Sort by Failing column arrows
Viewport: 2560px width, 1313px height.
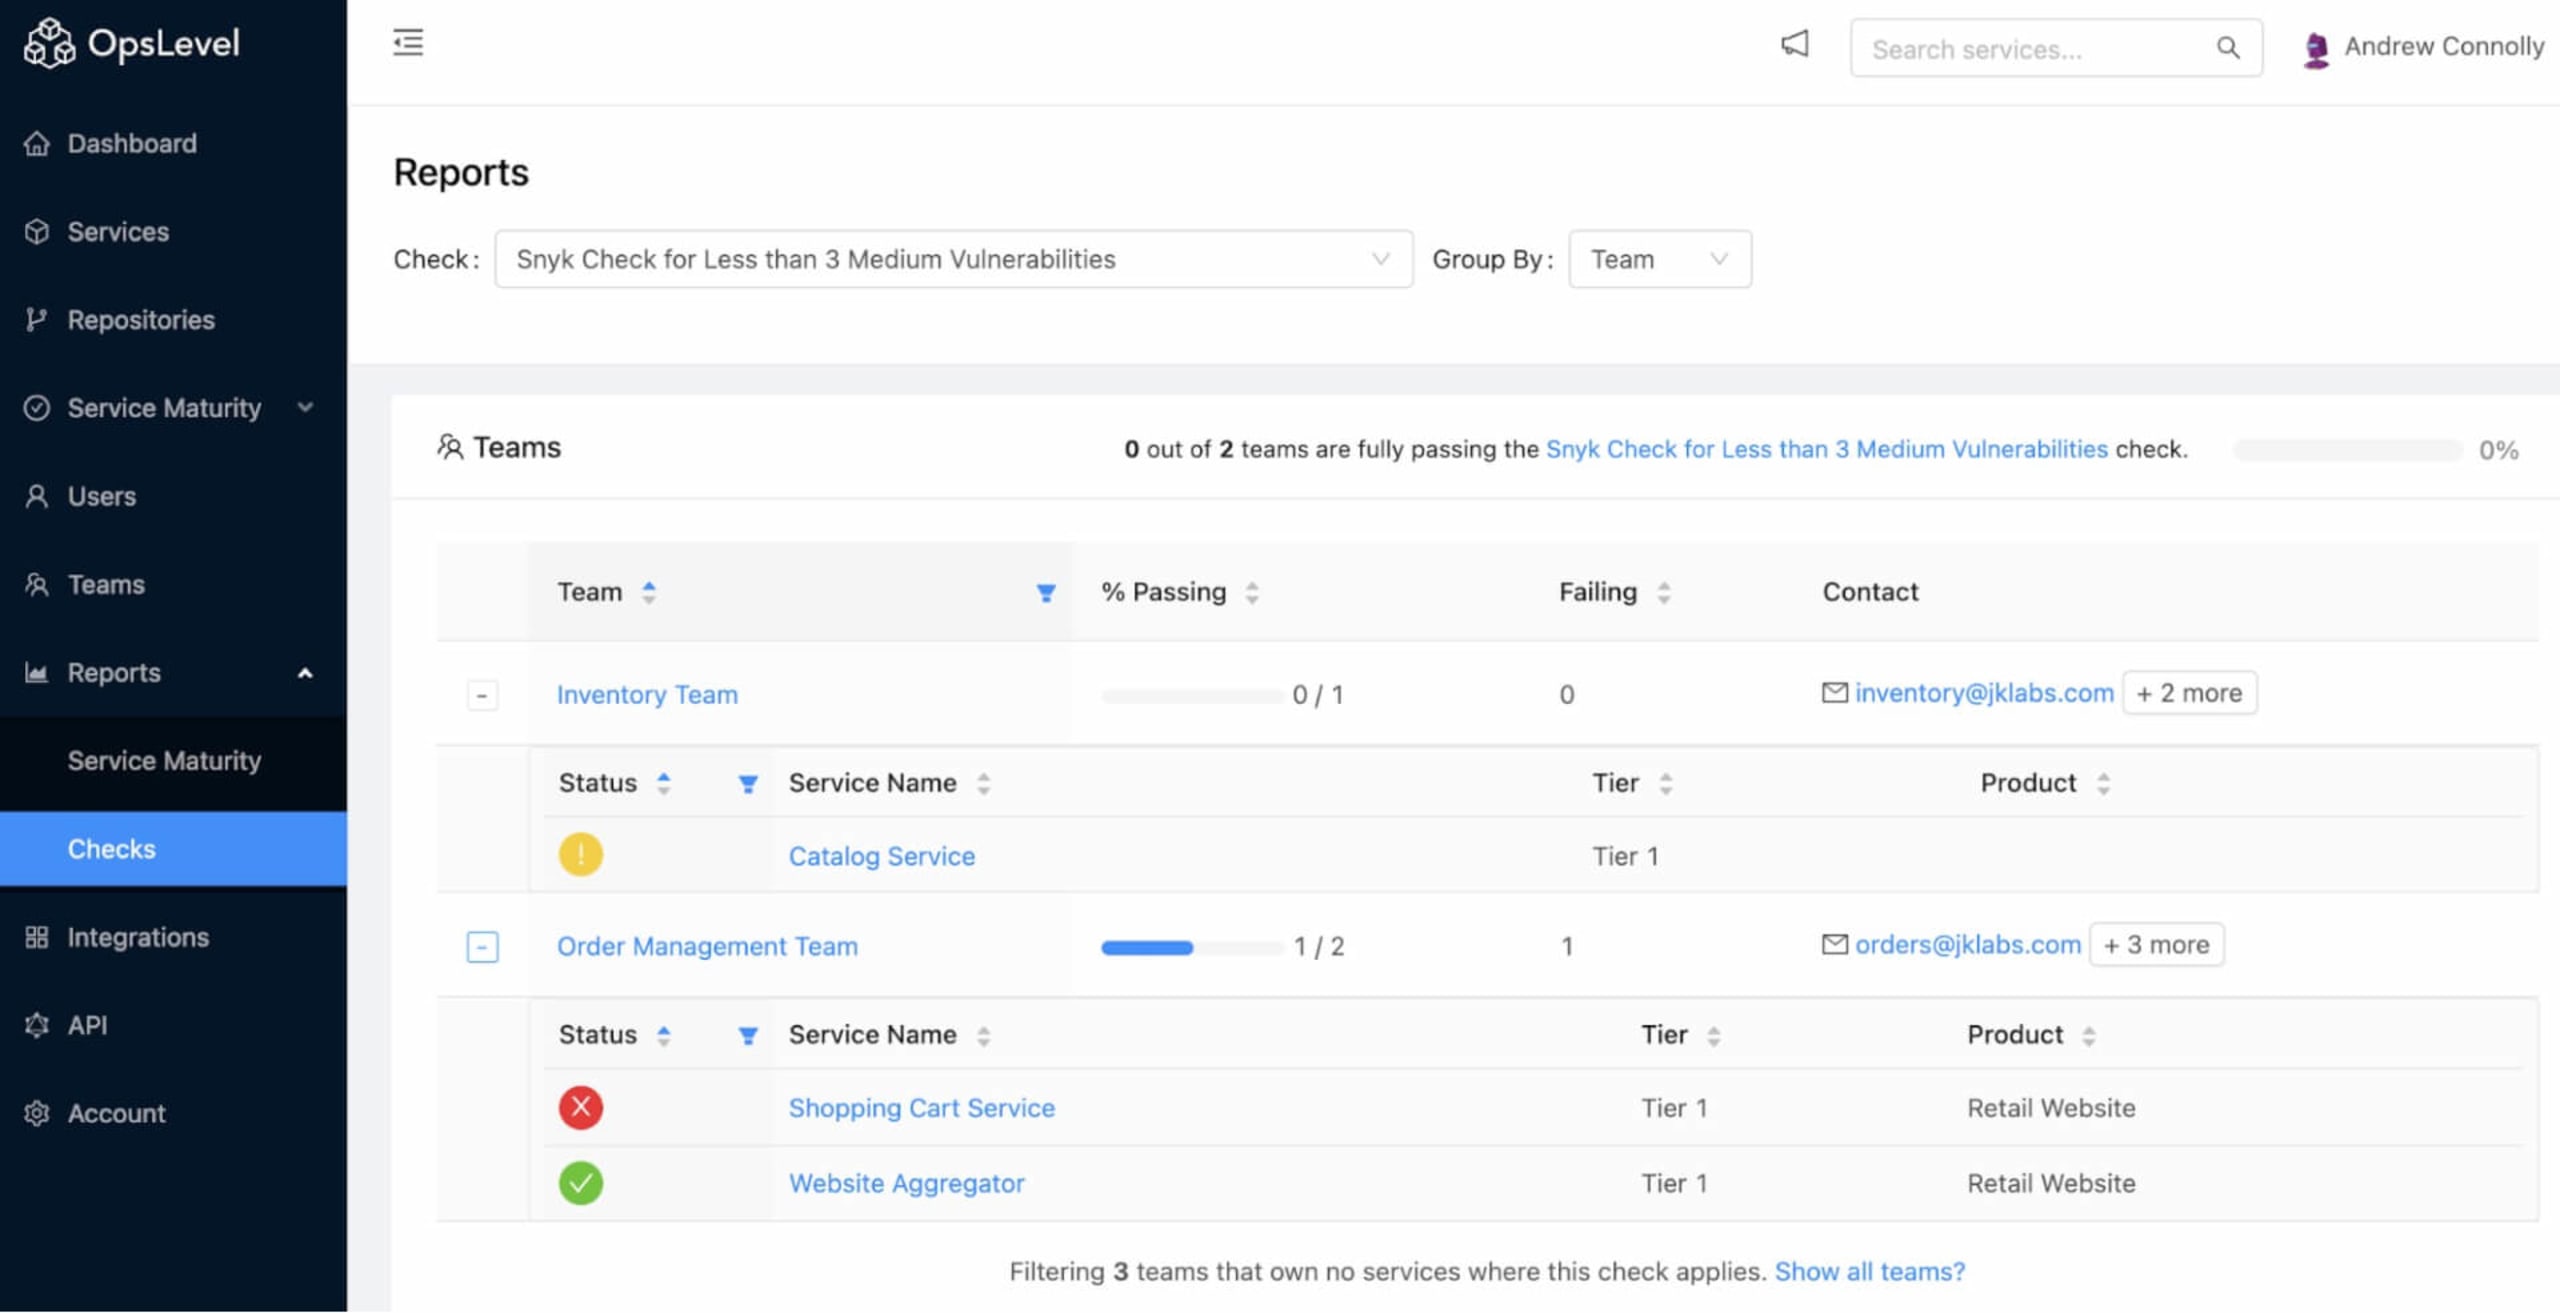click(1664, 592)
